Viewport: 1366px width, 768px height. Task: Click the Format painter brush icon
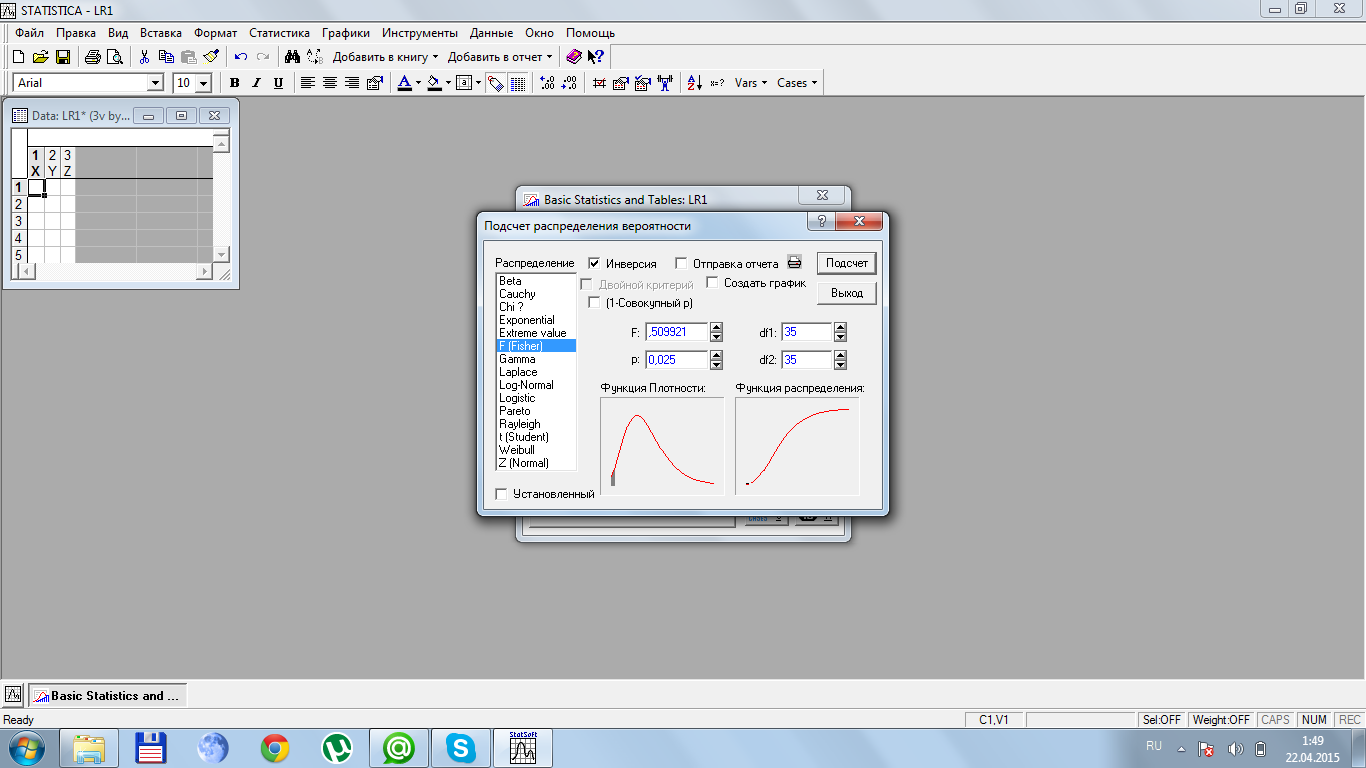(x=210, y=57)
